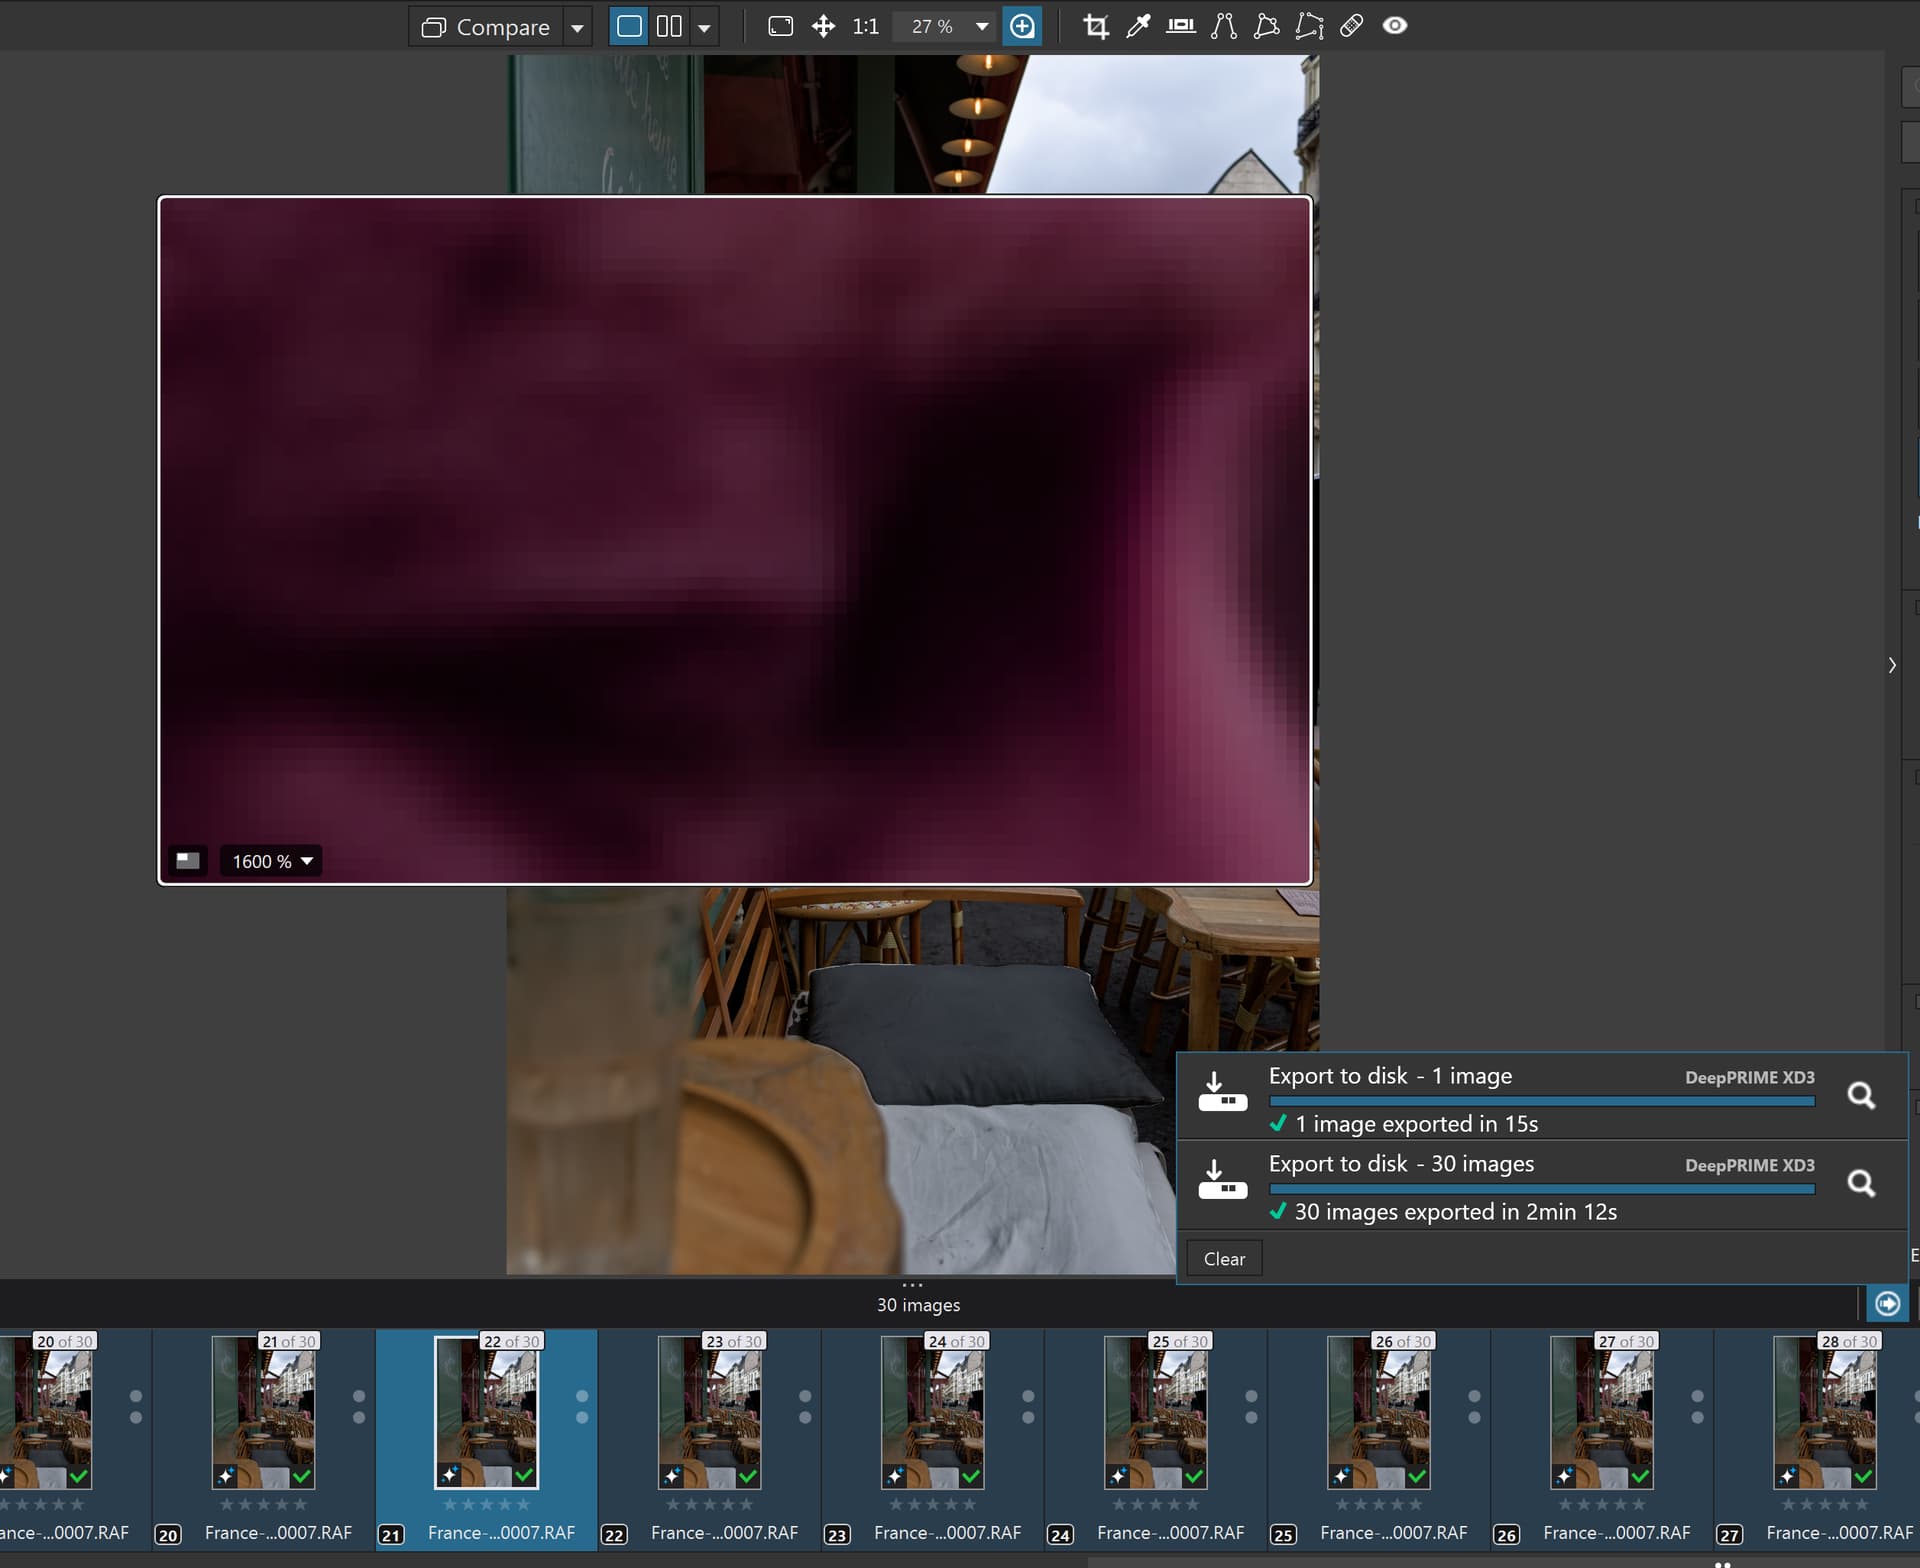The width and height of the screenshot is (1920, 1568).
Task: Activate the Horizon leveling tool
Action: 1181,27
